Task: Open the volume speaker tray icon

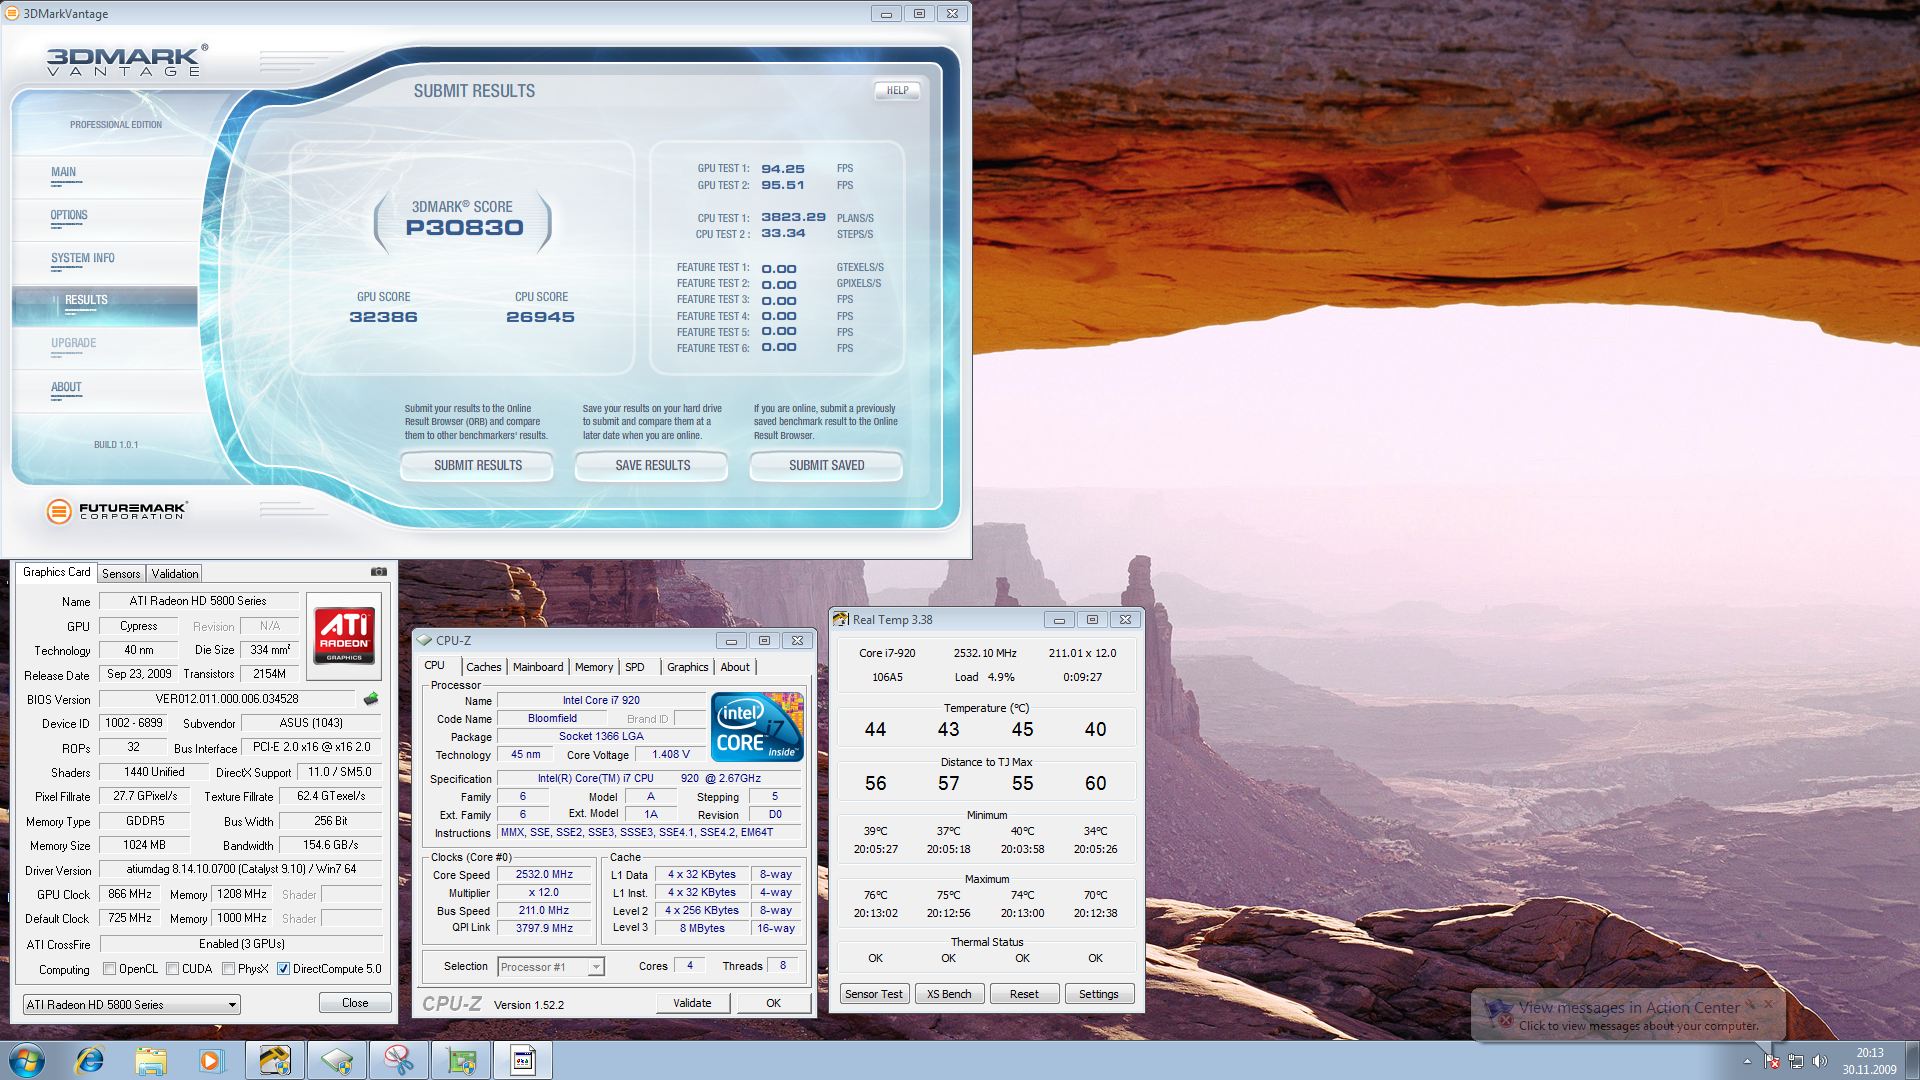Action: coord(1820,1061)
